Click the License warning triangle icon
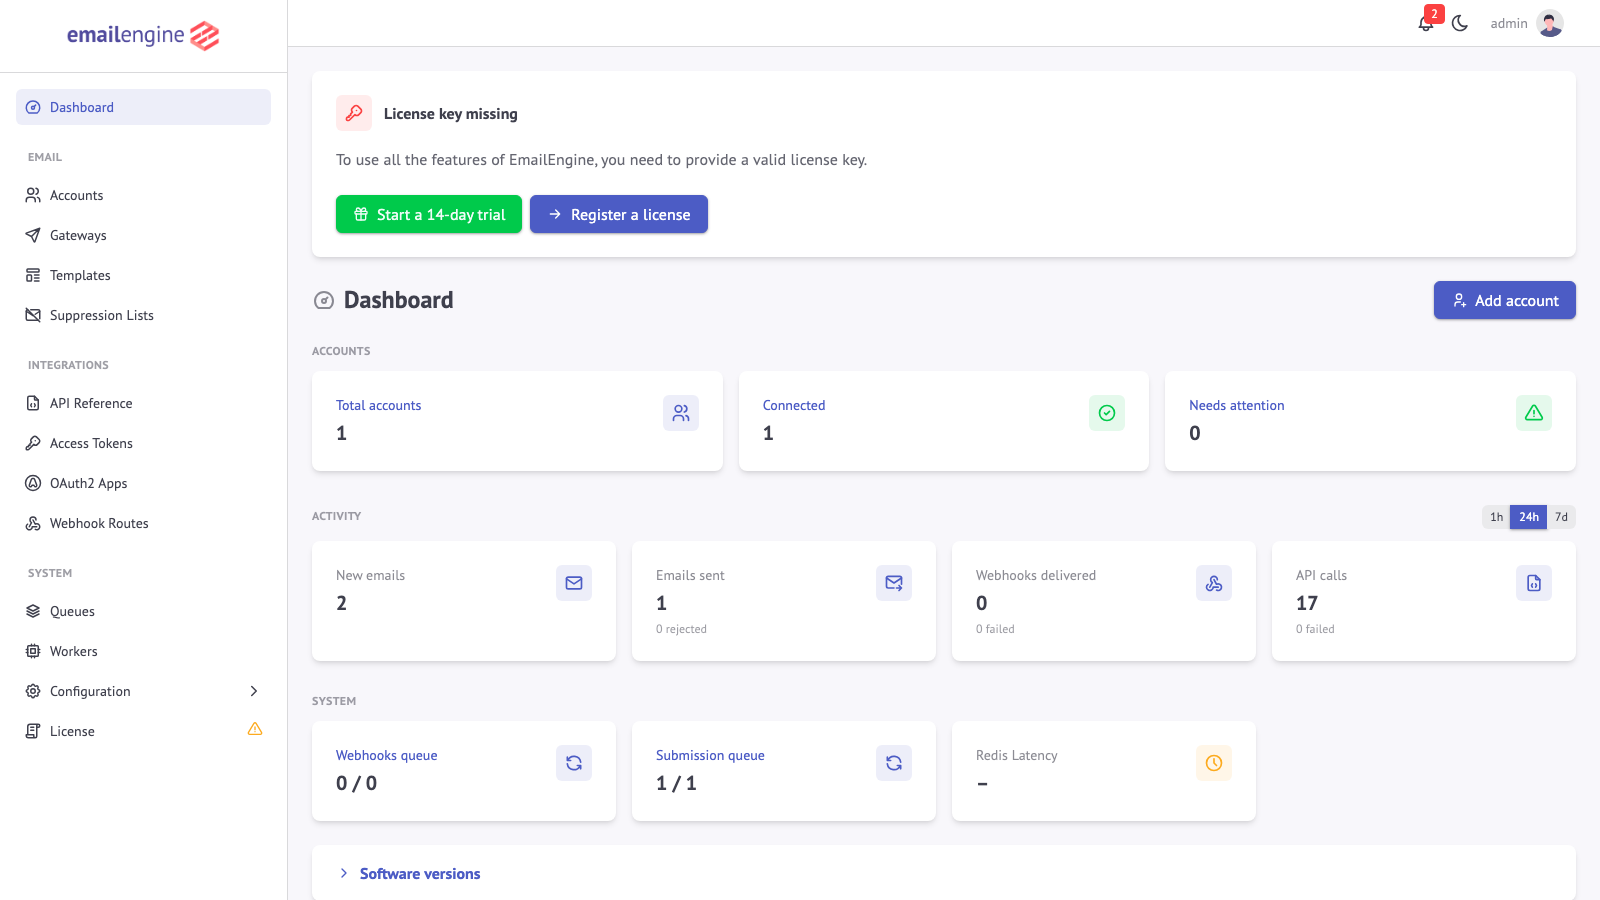This screenshot has width=1600, height=900. (x=255, y=729)
